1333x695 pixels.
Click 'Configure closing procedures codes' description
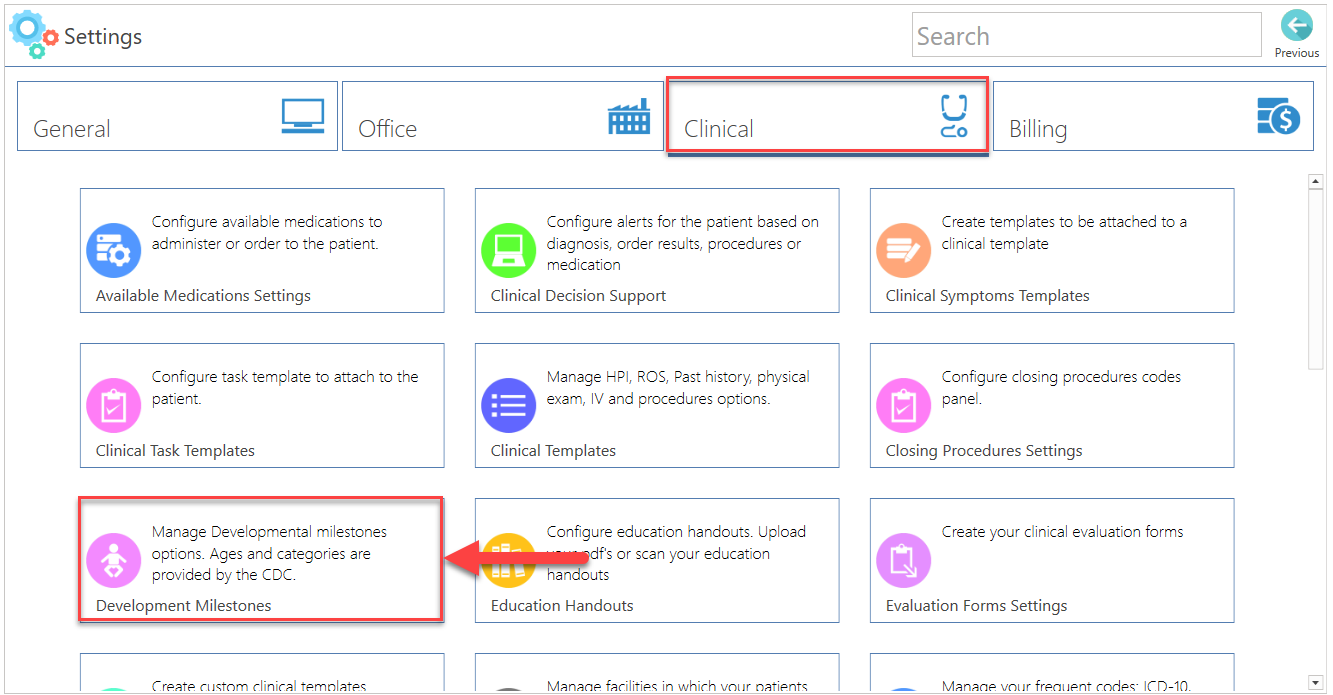click(1061, 388)
